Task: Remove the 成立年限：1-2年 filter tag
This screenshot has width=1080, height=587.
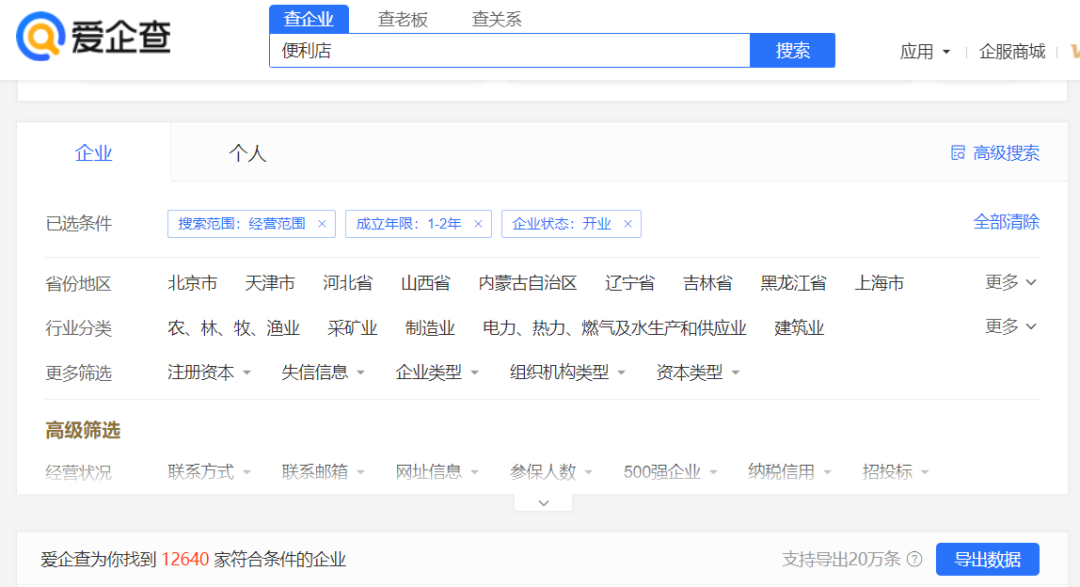Action: click(478, 224)
